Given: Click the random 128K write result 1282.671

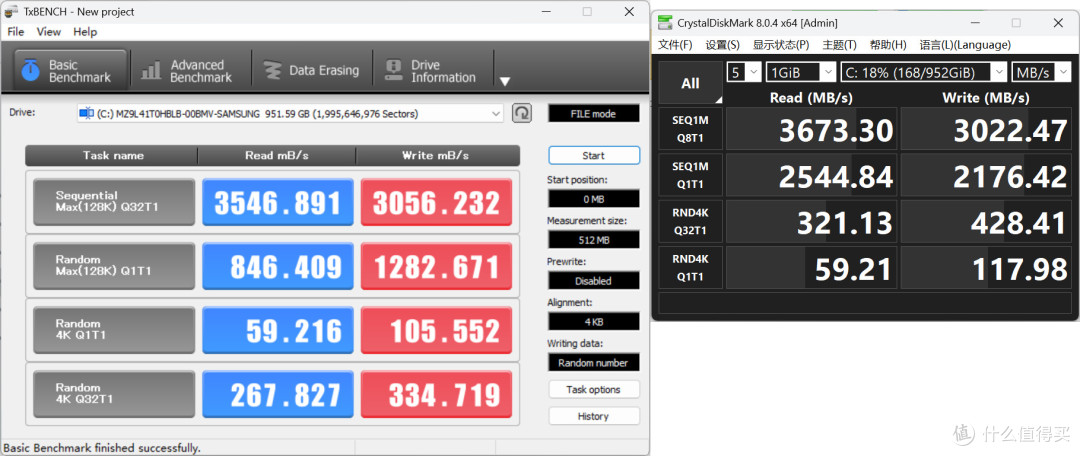Looking at the screenshot, I should click(x=436, y=267).
